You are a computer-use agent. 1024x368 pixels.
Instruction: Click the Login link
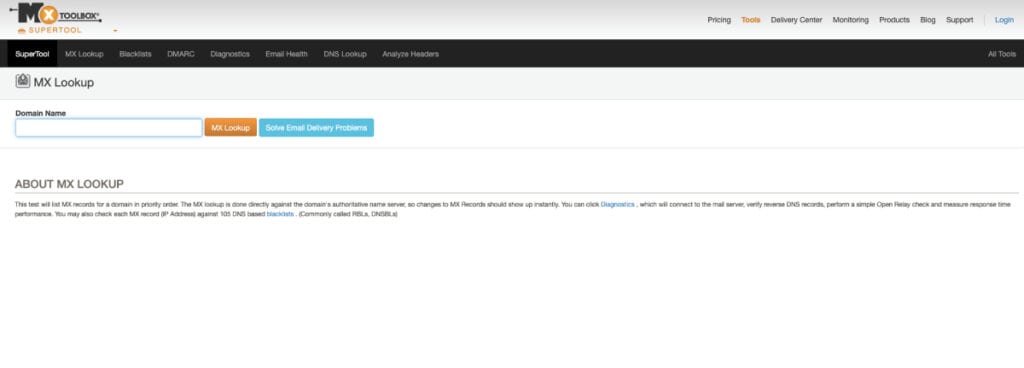(x=1004, y=20)
